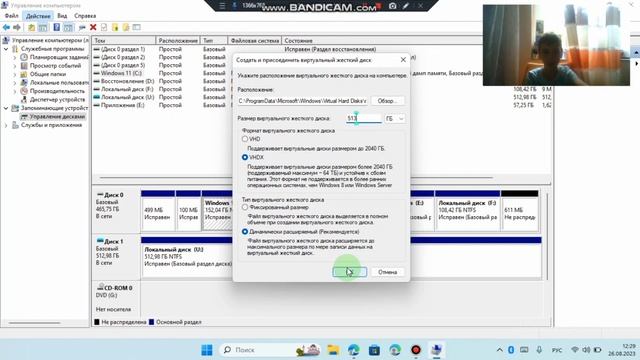The height and width of the screenshot is (360, 640).
Task: Expand Службы и приложения node arrow
Action: click(6, 125)
